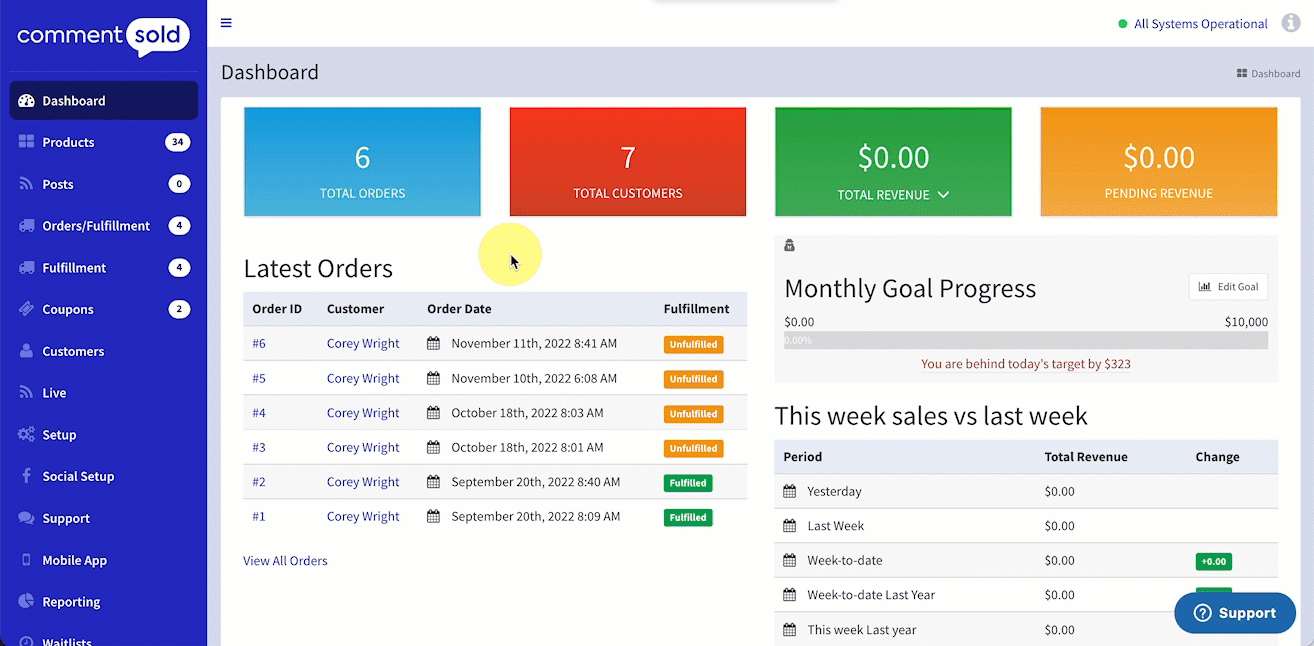
Task: Open order #6 link
Action: coord(259,344)
